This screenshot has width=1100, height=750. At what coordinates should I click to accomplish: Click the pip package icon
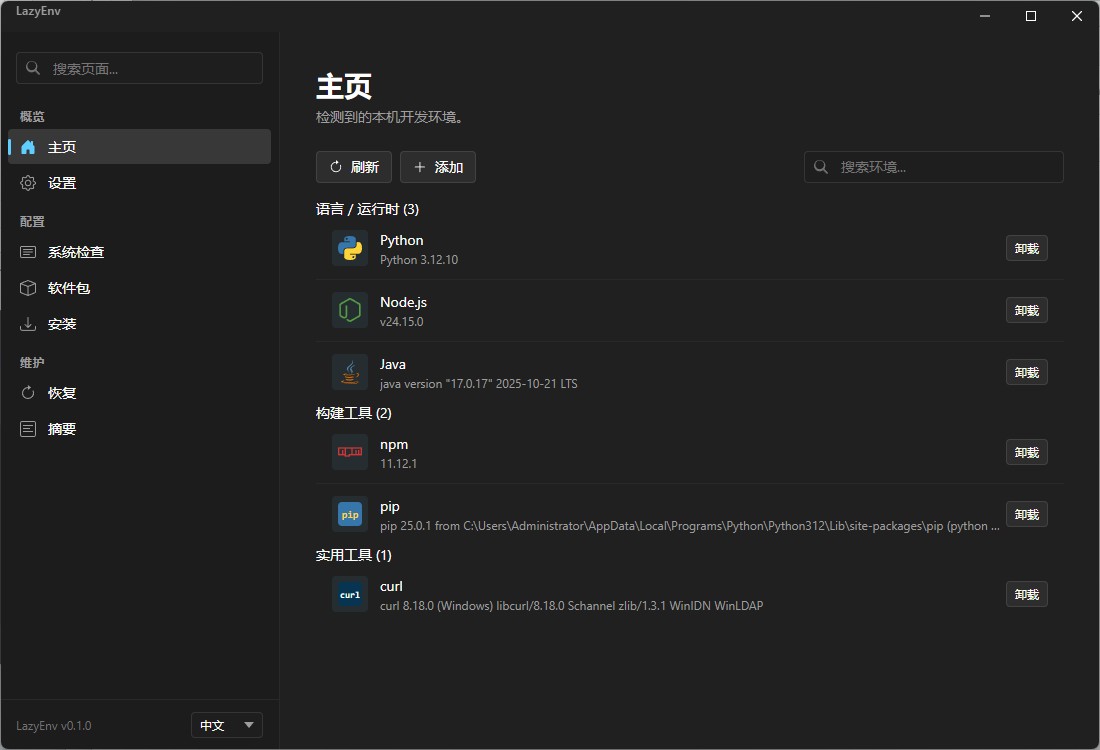(349, 514)
